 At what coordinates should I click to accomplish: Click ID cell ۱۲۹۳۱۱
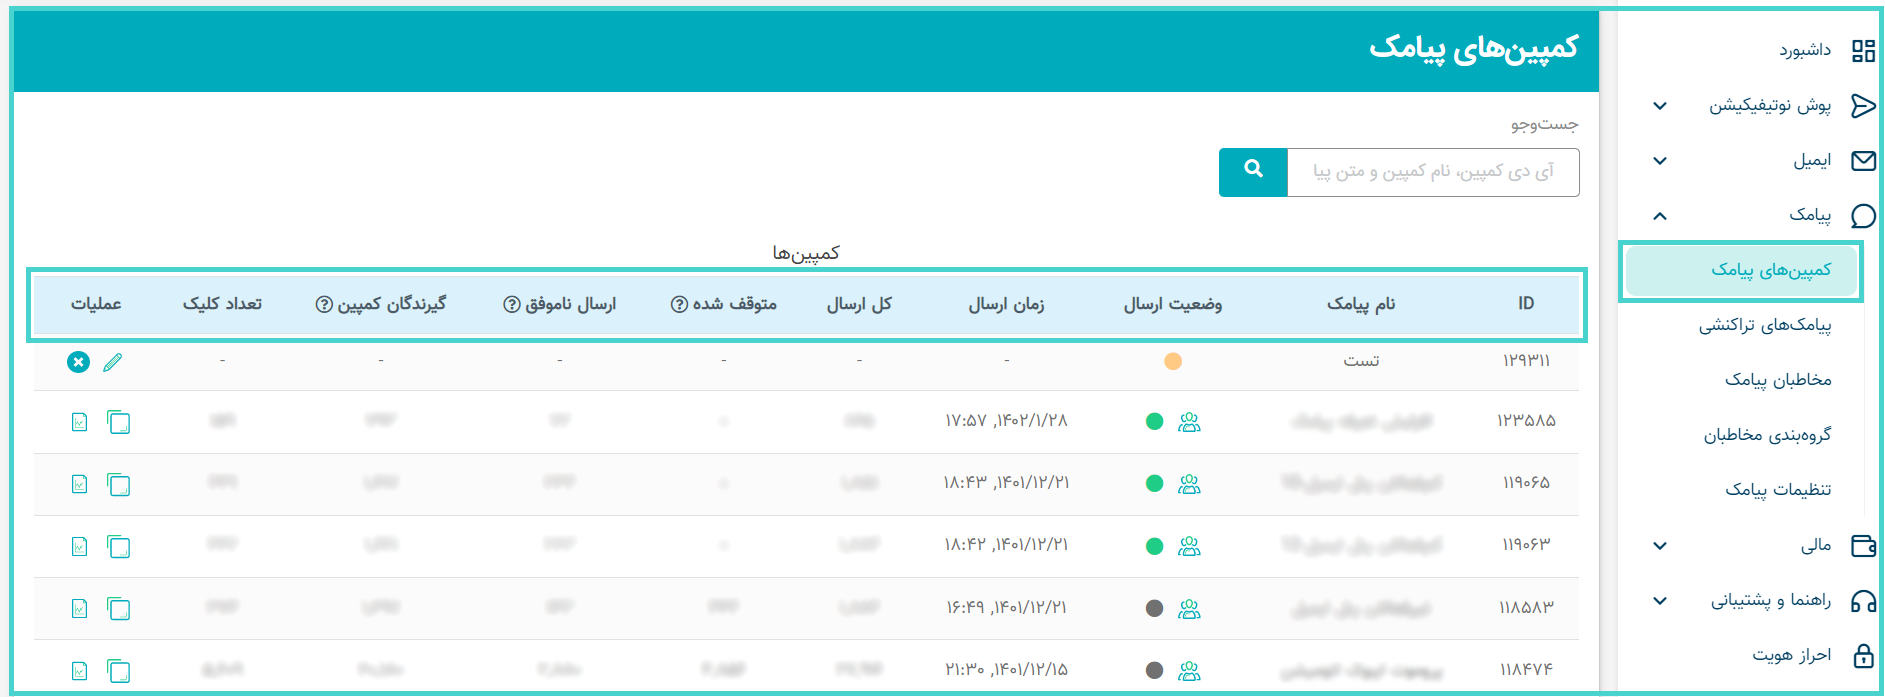[1526, 361]
